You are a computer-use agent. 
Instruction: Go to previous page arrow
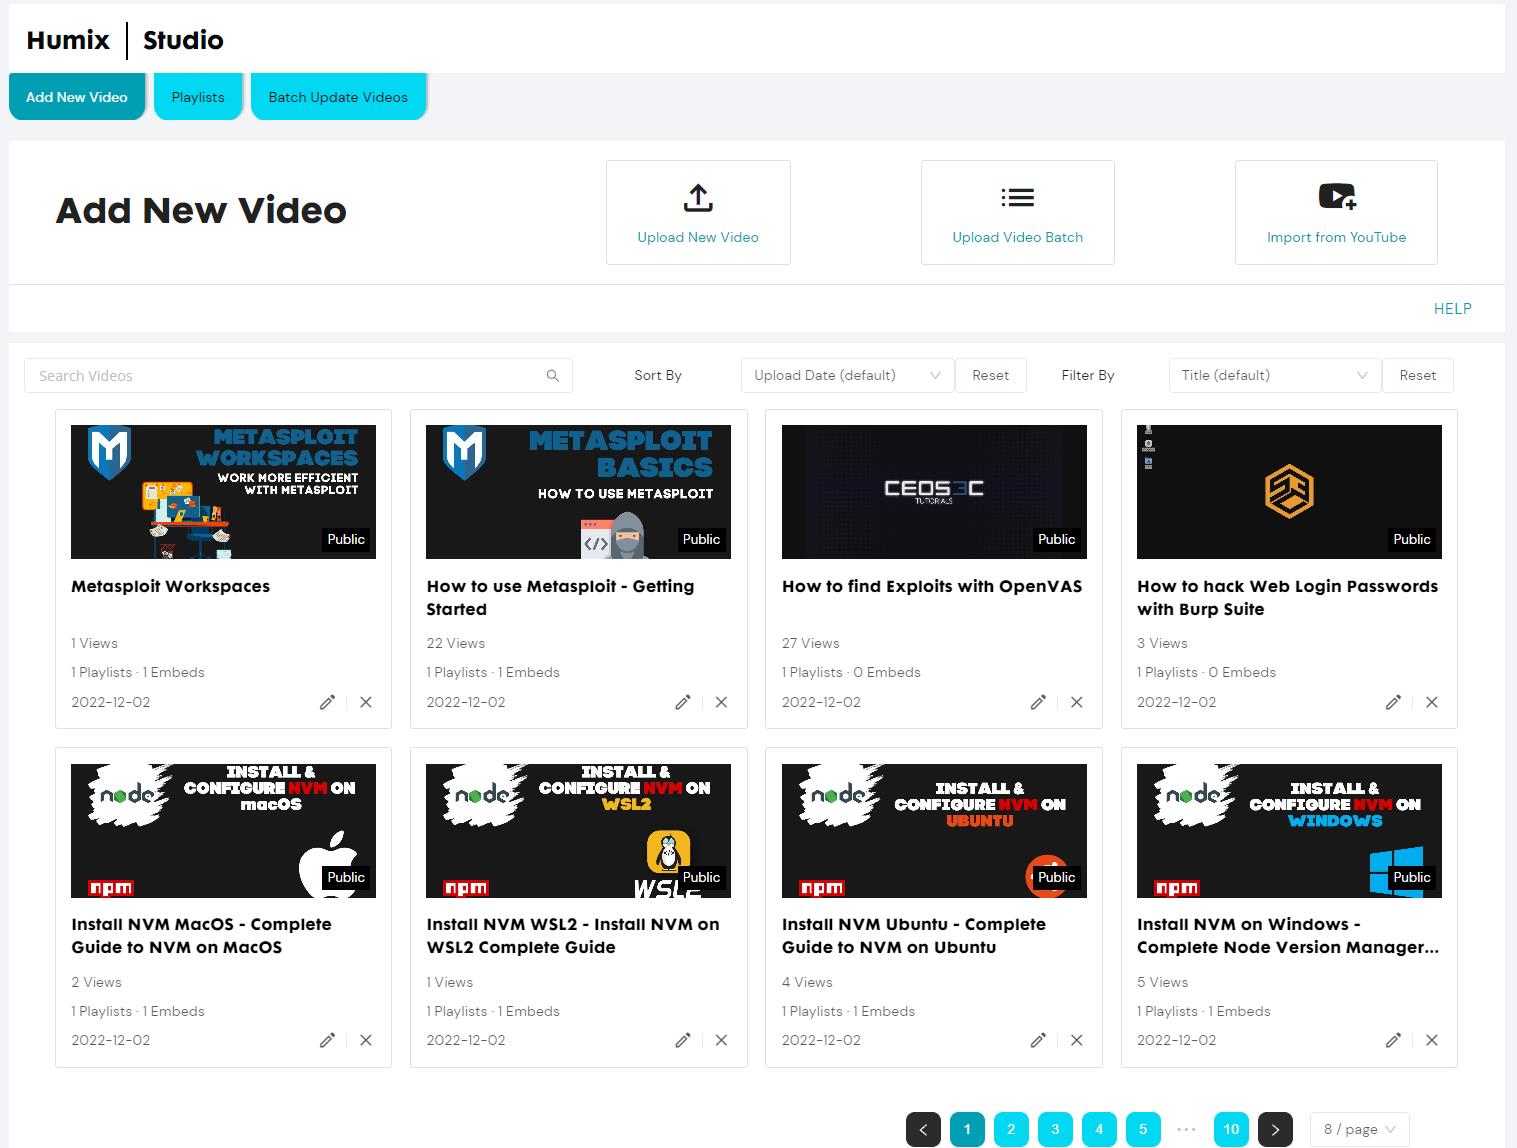(x=923, y=1130)
